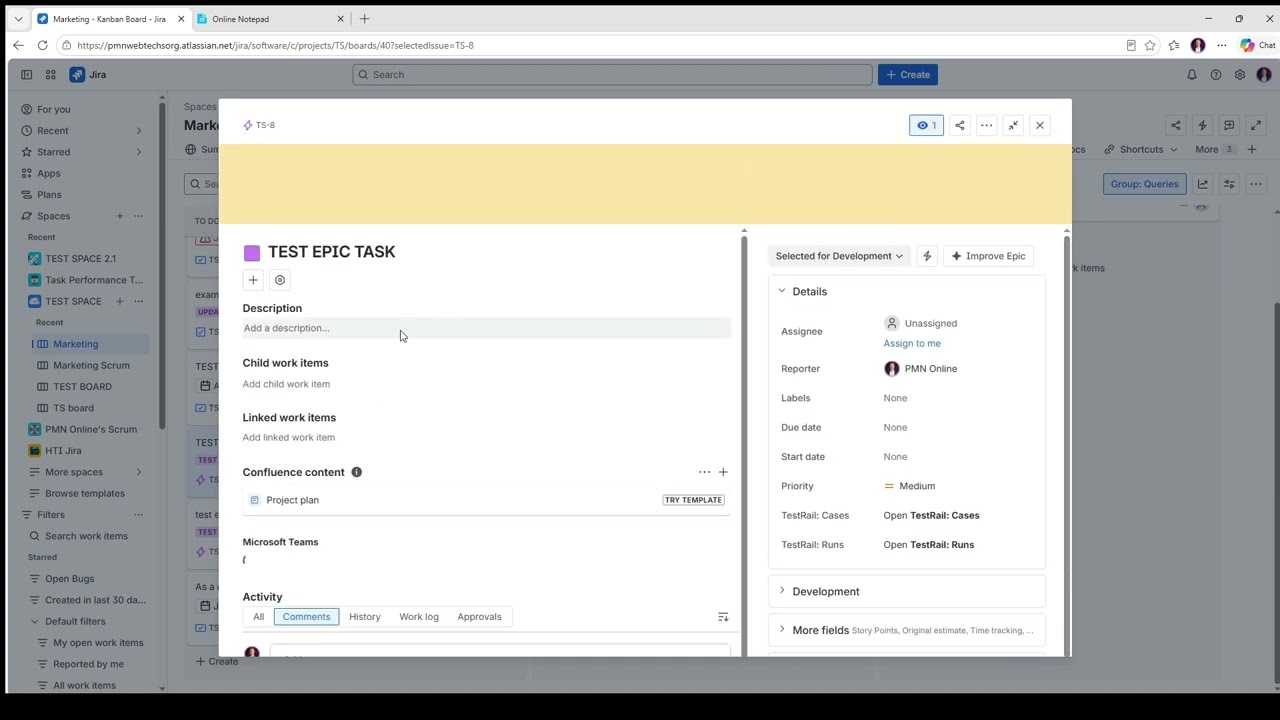
Task: Open the TEST BOARD item in sidebar
Action: point(82,387)
